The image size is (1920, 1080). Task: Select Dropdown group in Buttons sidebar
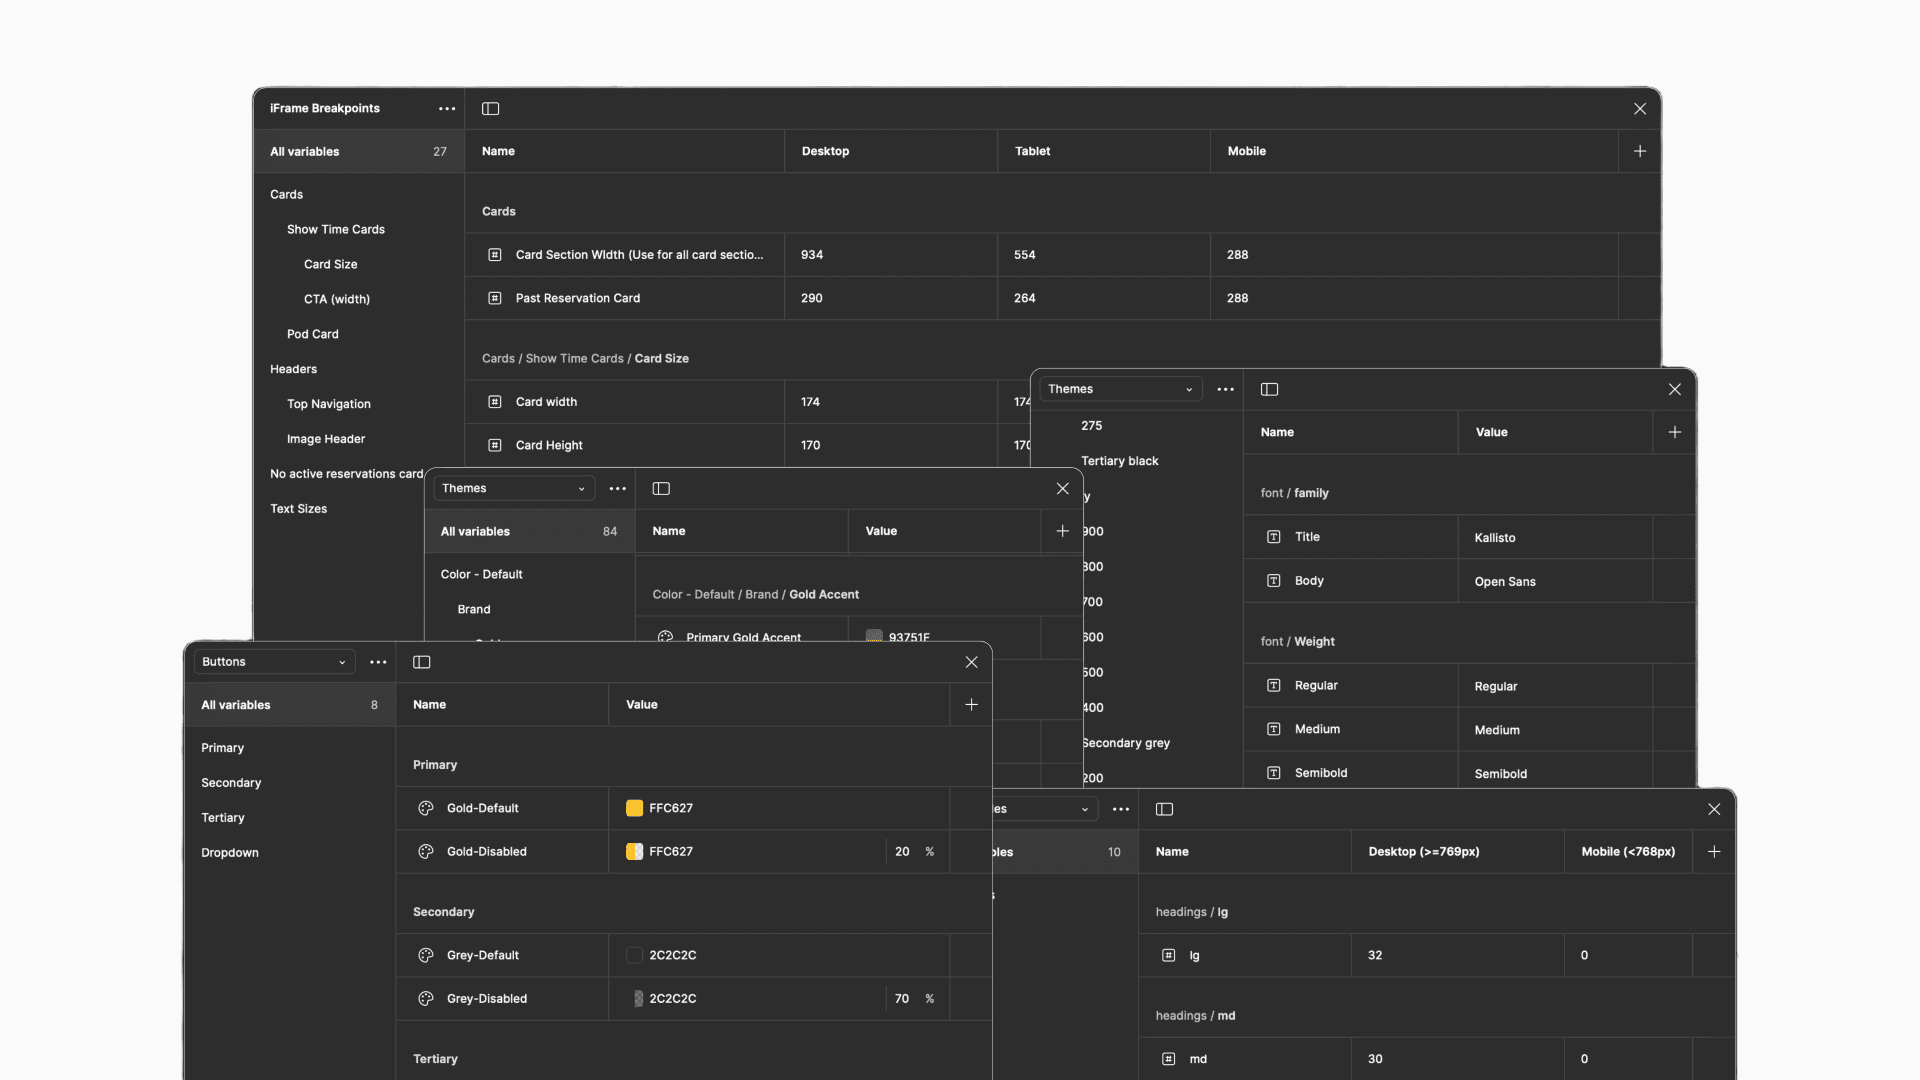[x=230, y=853]
